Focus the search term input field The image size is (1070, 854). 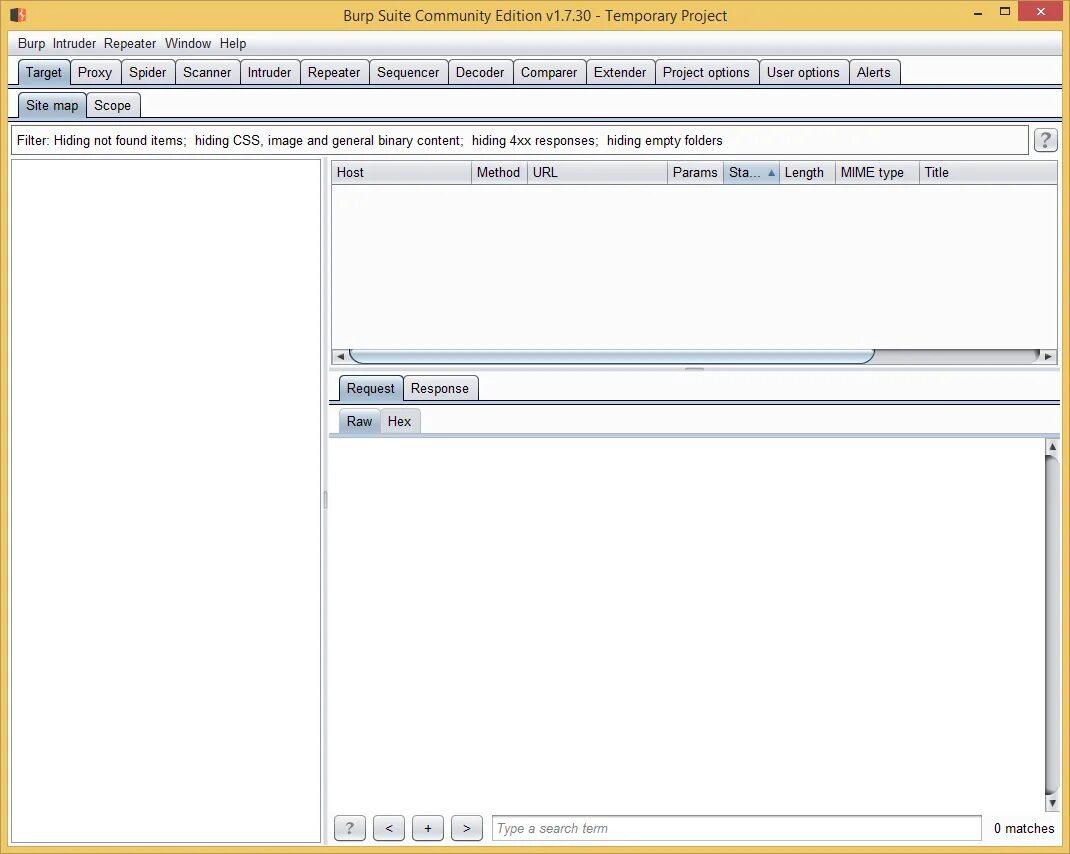click(736, 828)
